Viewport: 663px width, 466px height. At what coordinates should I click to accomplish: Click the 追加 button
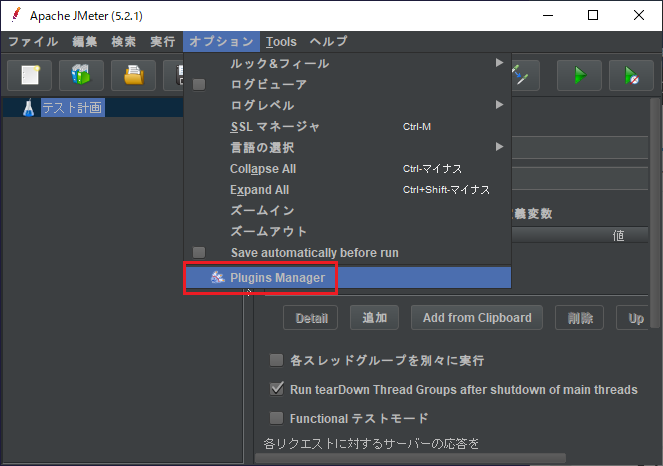[x=375, y=318]
